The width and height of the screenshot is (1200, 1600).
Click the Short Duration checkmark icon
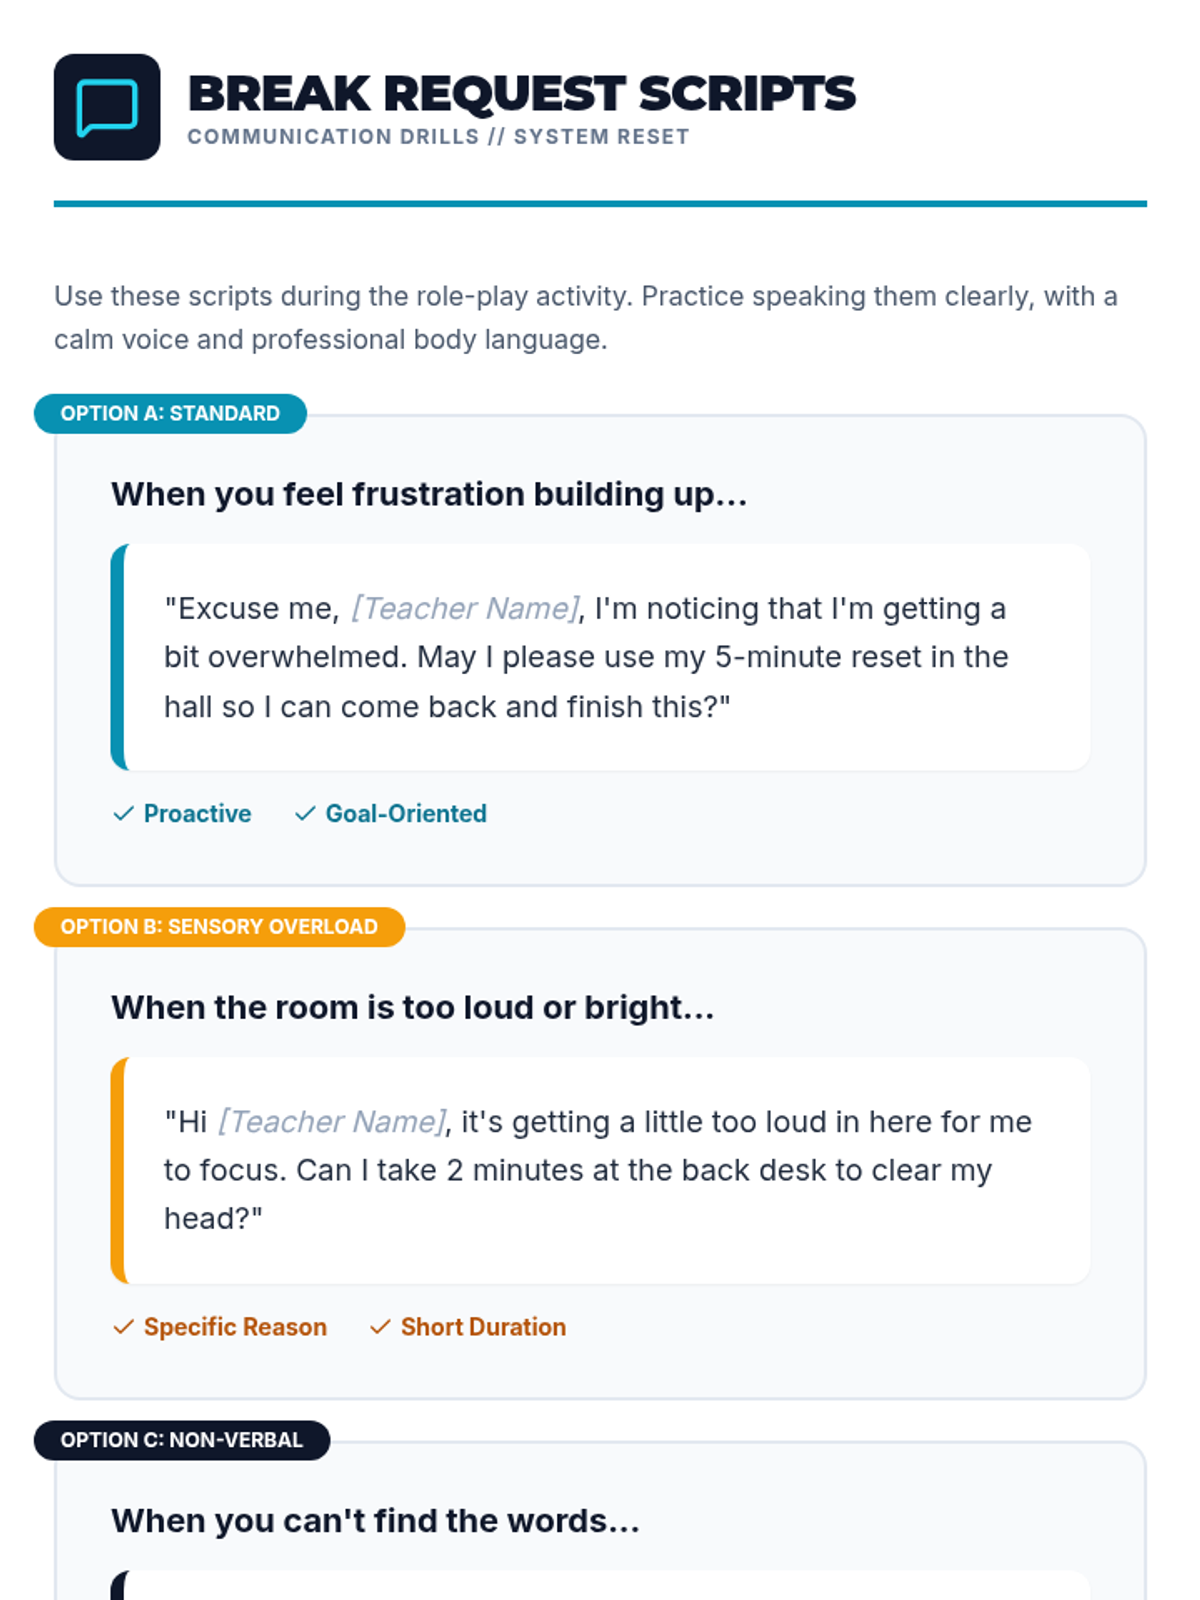coord(380,1327)
